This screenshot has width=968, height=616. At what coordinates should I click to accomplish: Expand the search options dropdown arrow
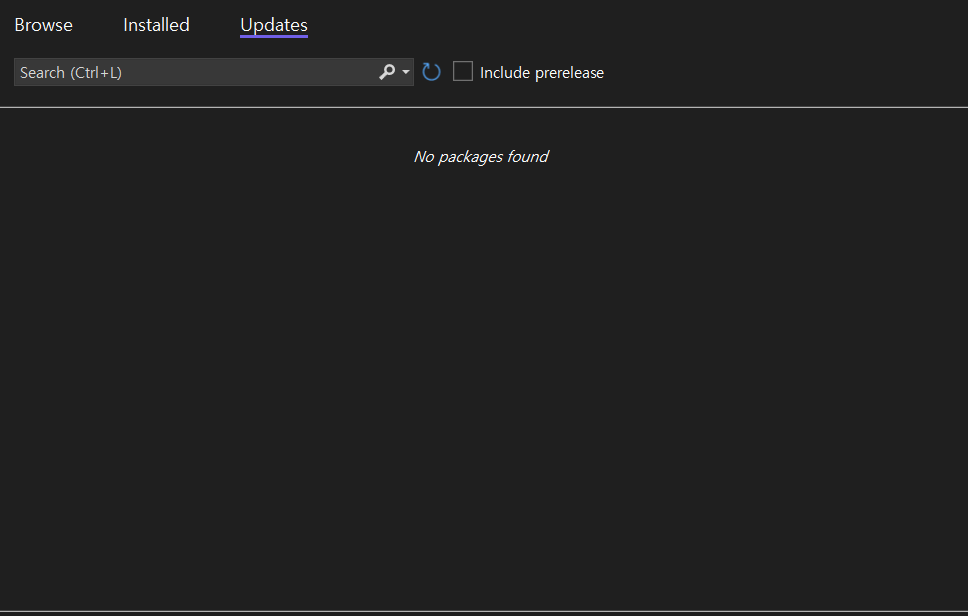[x=406, y=72]
